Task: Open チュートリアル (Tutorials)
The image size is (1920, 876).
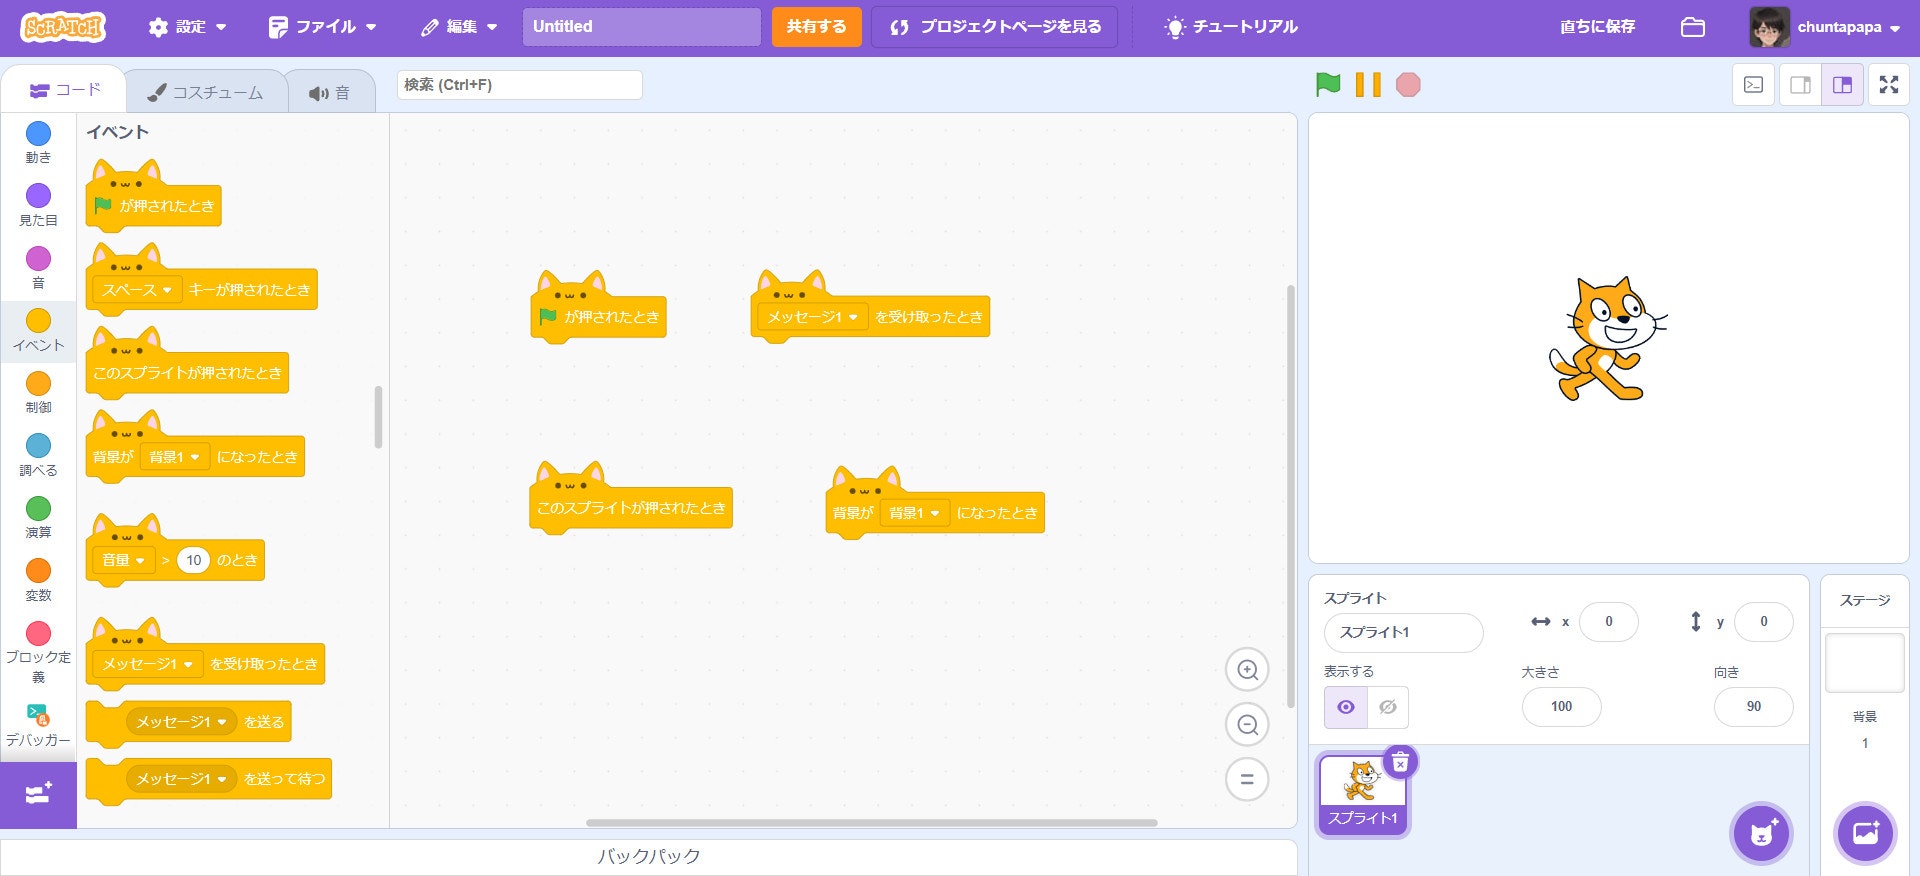Action: [1231, 27]
